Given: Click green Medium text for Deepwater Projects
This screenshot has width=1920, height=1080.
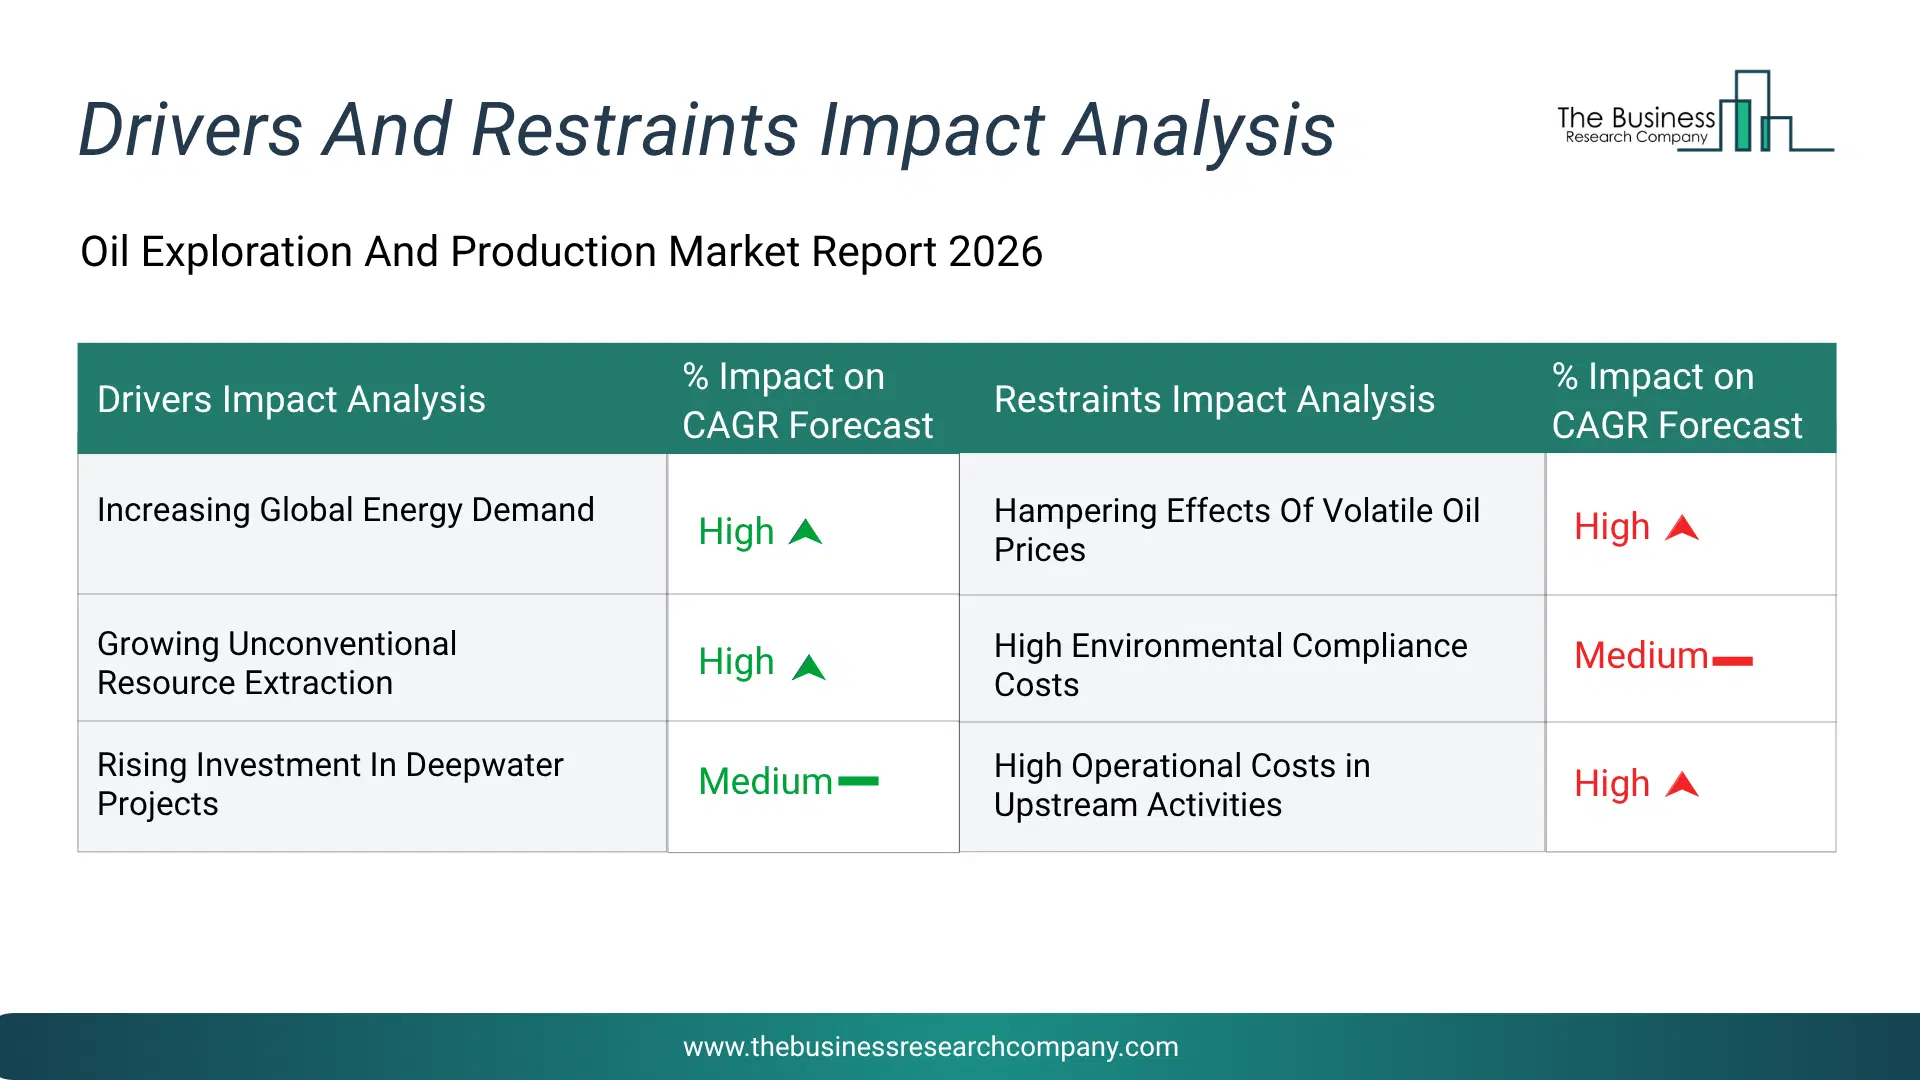Looking at the screenshot, I should [765, 781].
